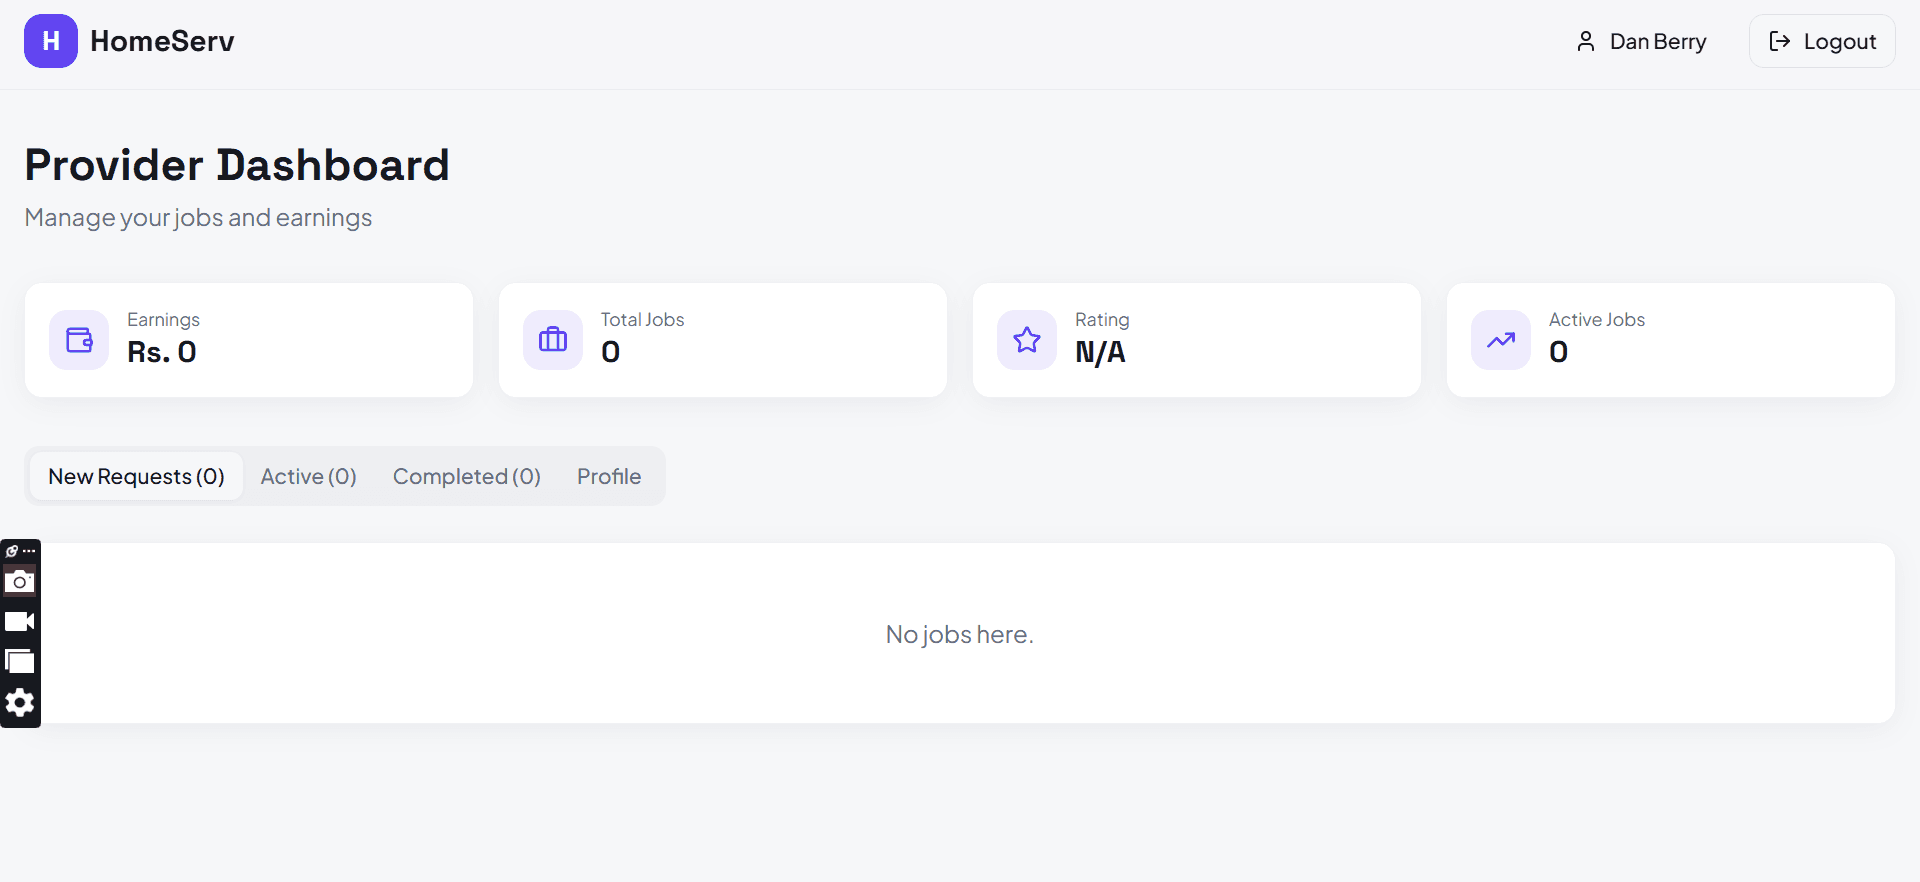Click the user profile icon beside Dan Berry
The image size is (1920, 882).
(x=1586, y=41)
